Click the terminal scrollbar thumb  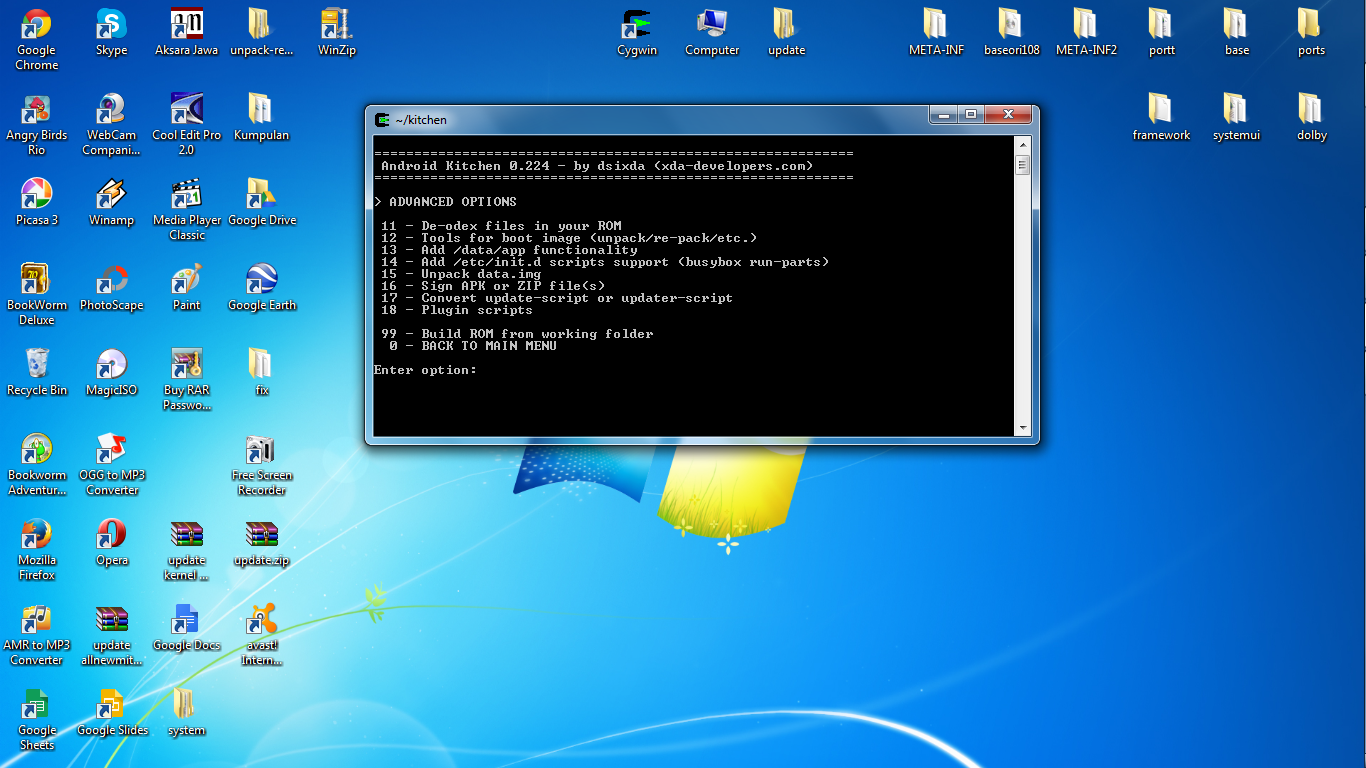click(1022, 165)
